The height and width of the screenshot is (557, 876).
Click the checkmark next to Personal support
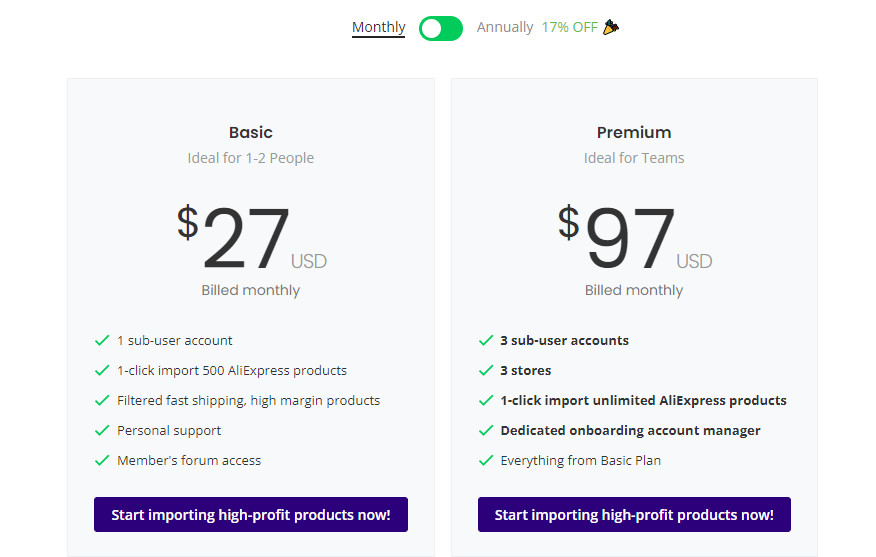102,430
